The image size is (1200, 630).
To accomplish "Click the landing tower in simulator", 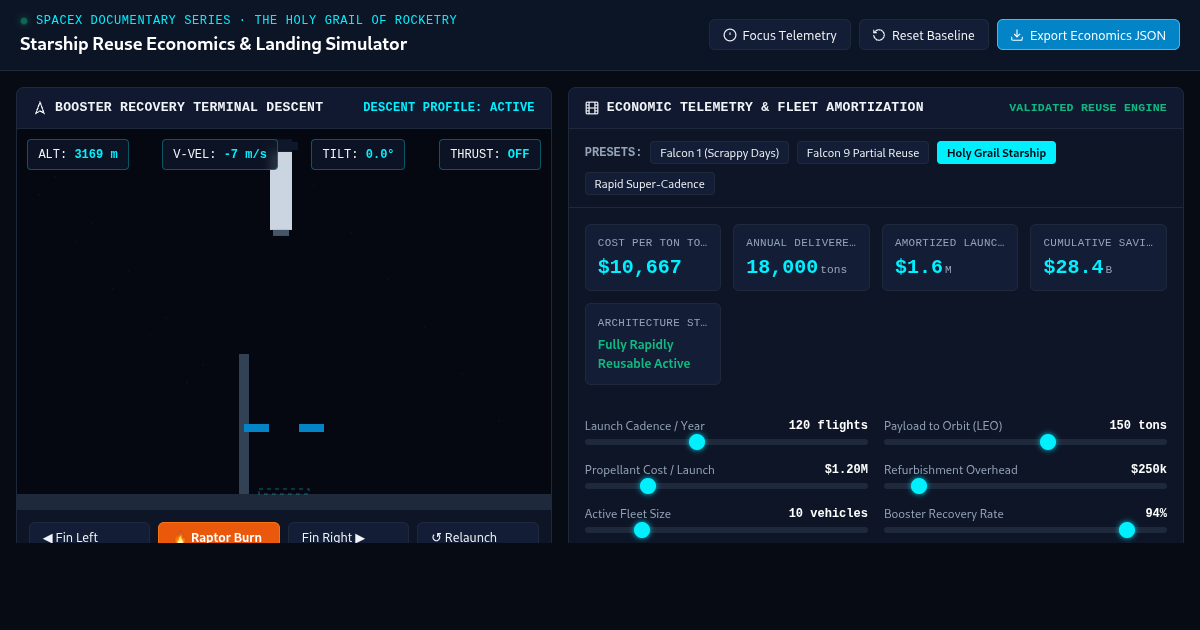I will point(244,424).
